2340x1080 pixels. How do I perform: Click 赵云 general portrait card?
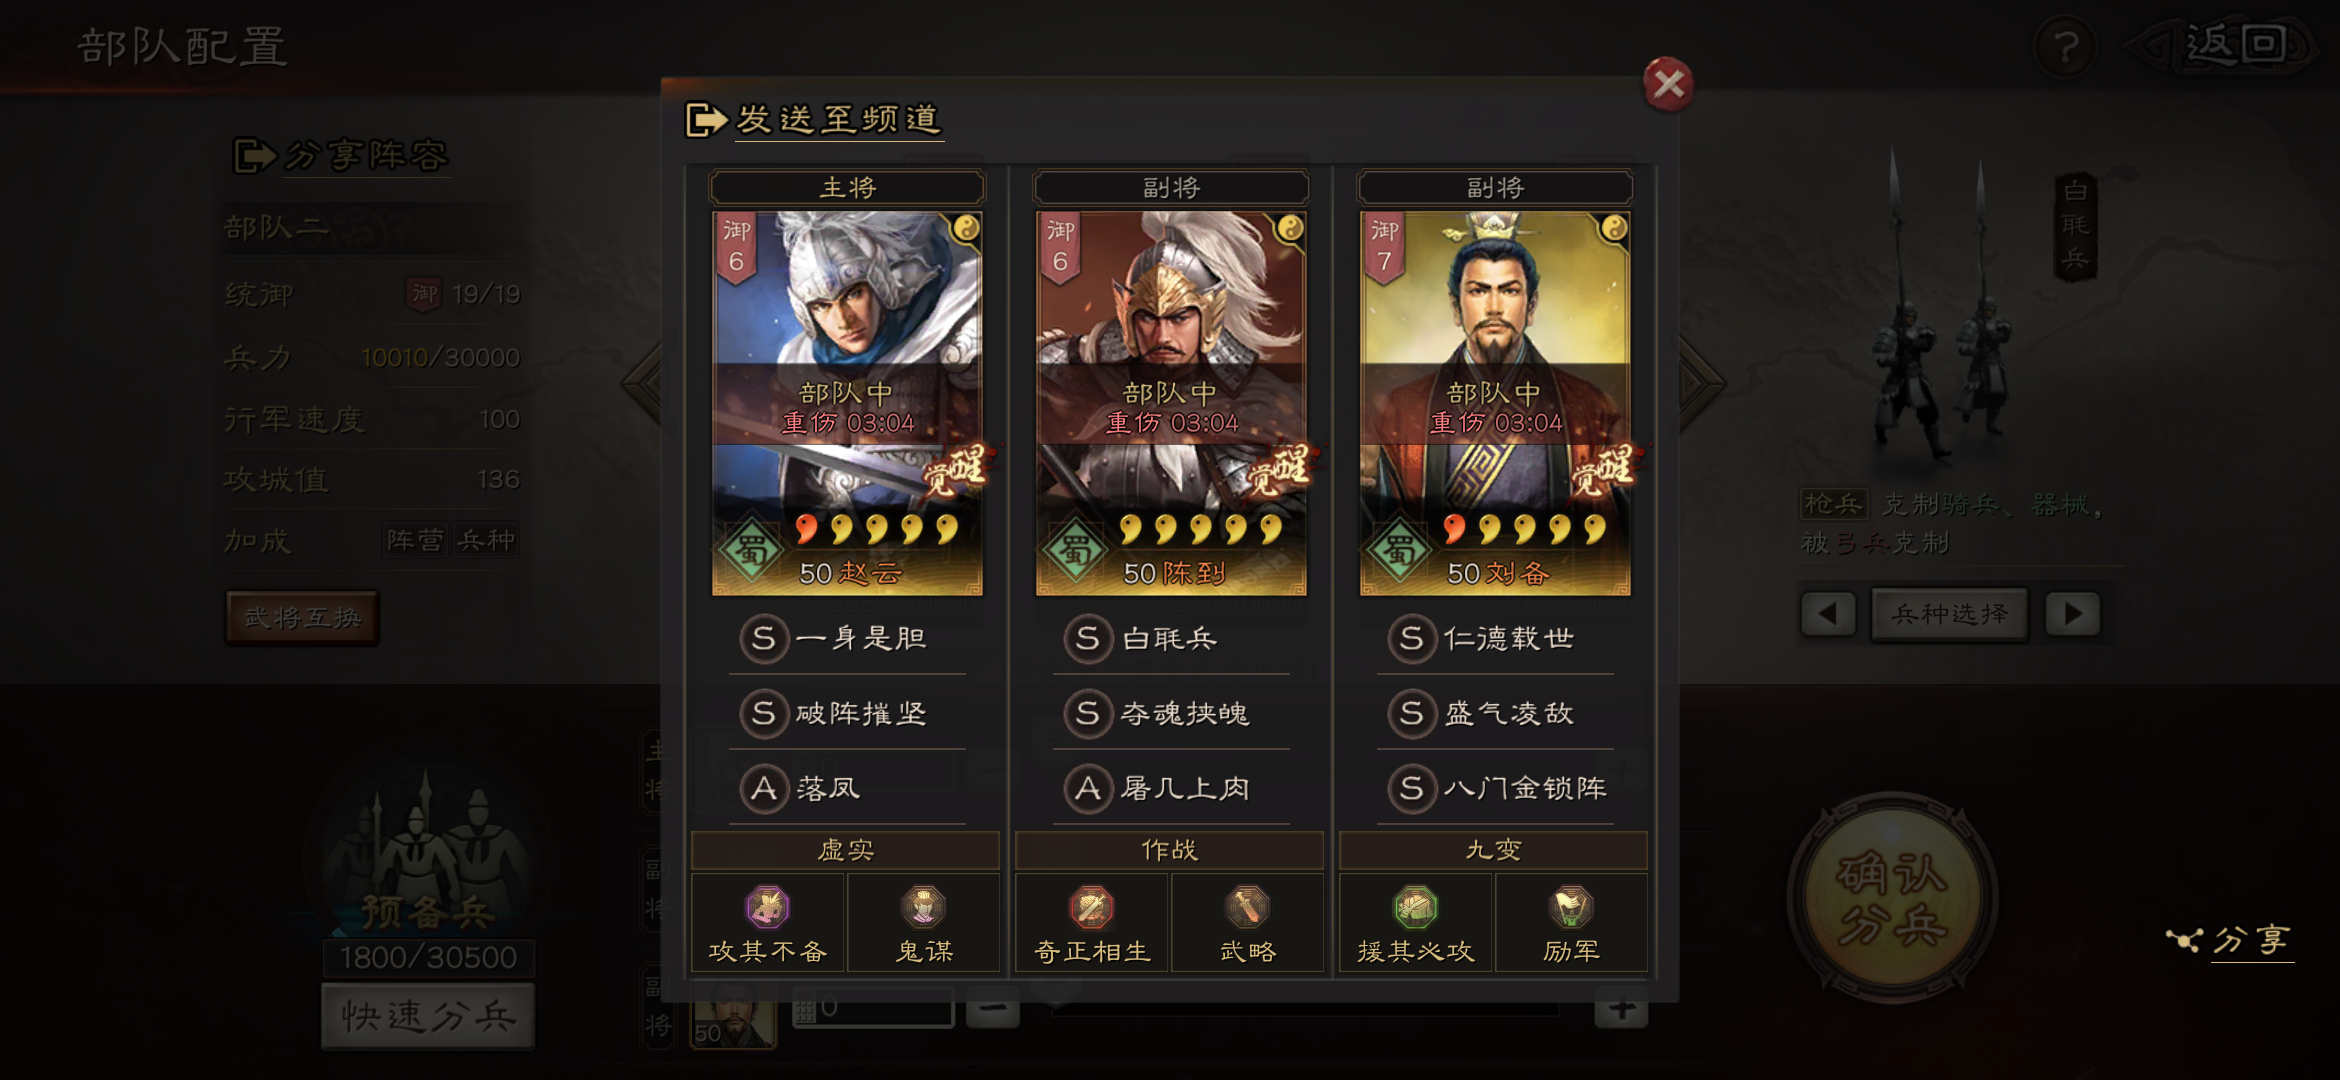pyautogui.click(x=847, y=403)
